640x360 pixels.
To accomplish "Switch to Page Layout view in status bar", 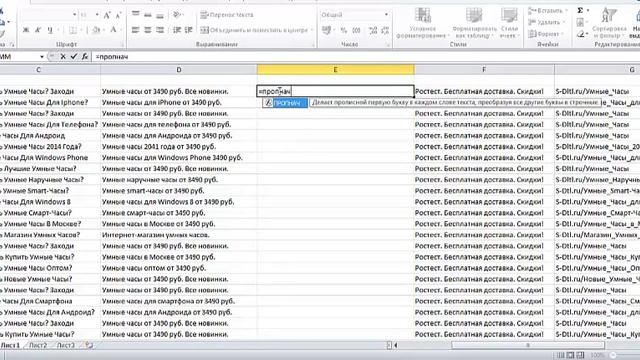I will click(x=571, y=355).
